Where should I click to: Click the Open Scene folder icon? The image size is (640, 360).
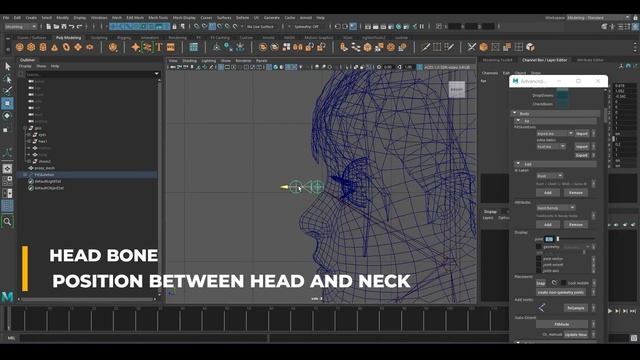(x=56, y=27)
